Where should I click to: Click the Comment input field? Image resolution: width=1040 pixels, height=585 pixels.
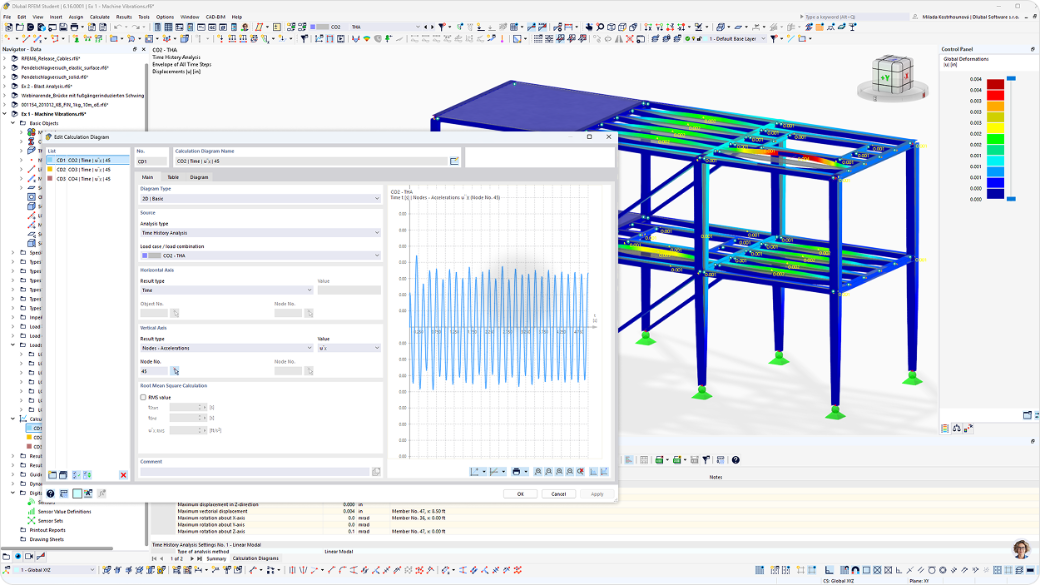pos(255,472)
